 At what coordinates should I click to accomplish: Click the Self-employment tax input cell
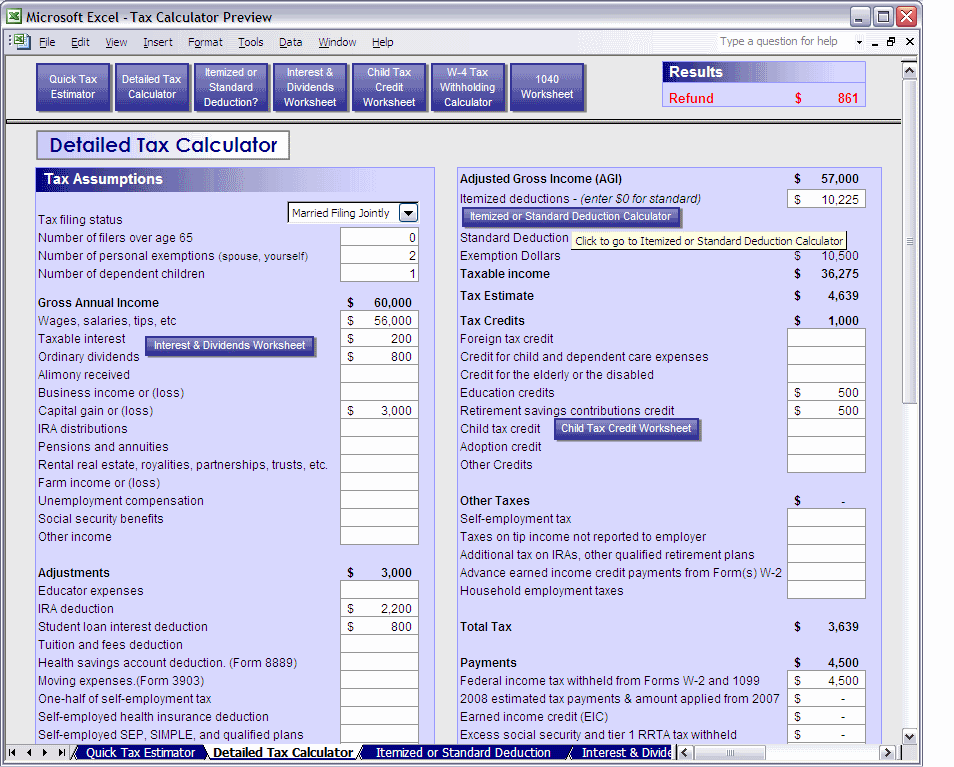tap(826, 519)
